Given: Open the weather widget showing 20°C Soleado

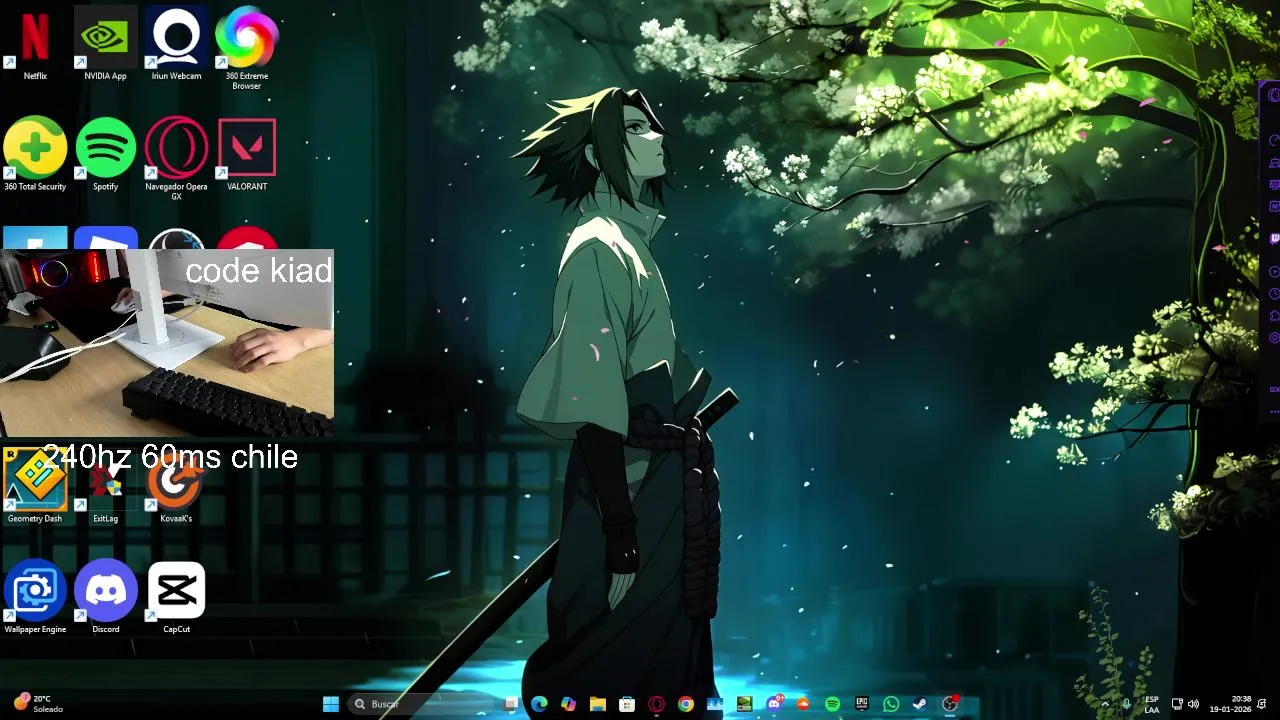Looking at the screenshot, I should [x=38, y=704].
